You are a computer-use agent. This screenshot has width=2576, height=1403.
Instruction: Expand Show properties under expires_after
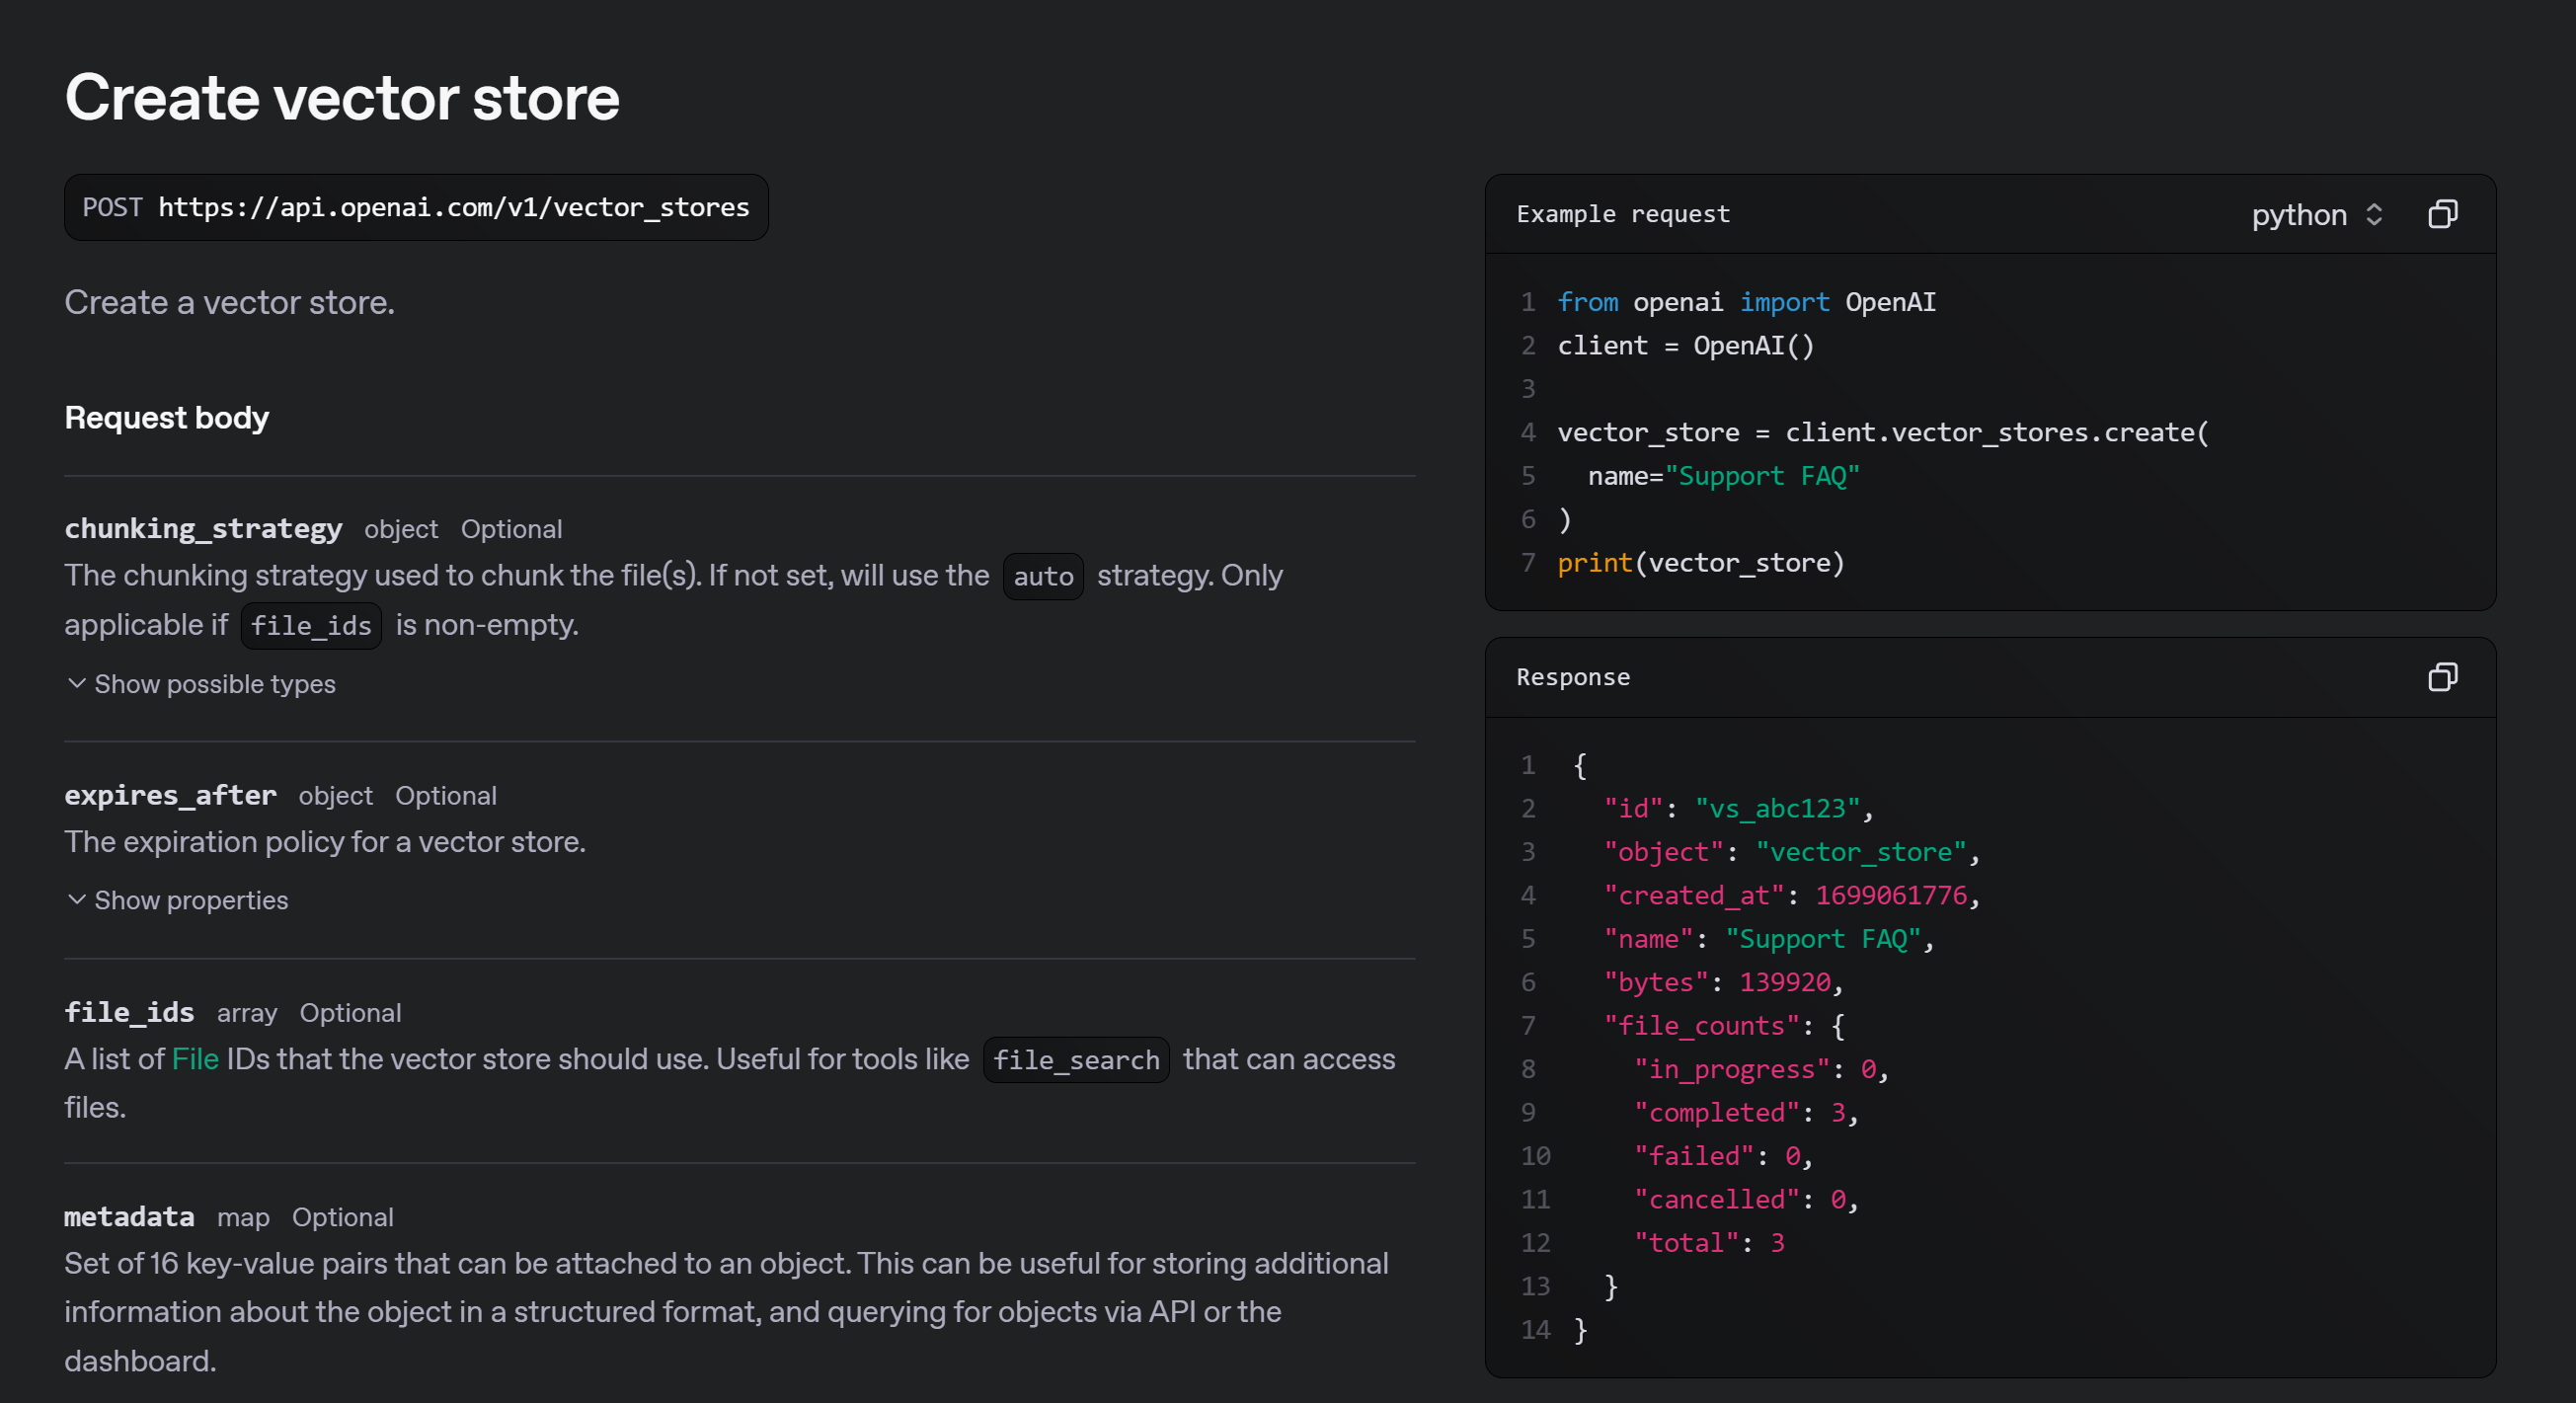tap(177, 900)
